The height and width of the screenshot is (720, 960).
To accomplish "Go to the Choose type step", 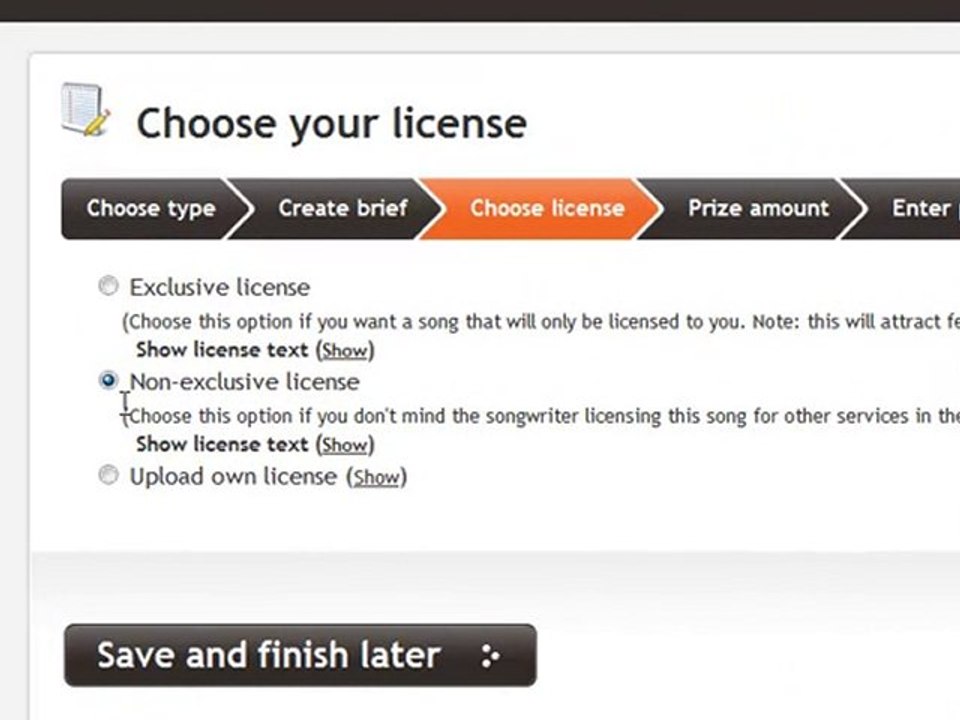I will [x=151, y=209].
